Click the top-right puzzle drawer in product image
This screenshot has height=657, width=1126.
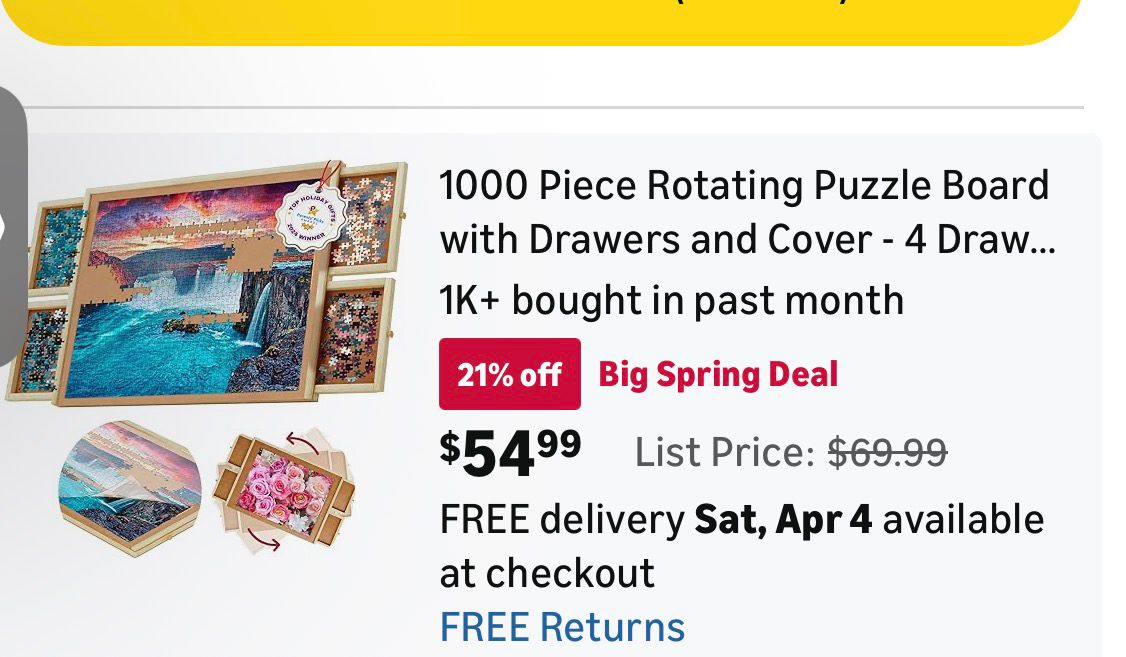(366, 218)
